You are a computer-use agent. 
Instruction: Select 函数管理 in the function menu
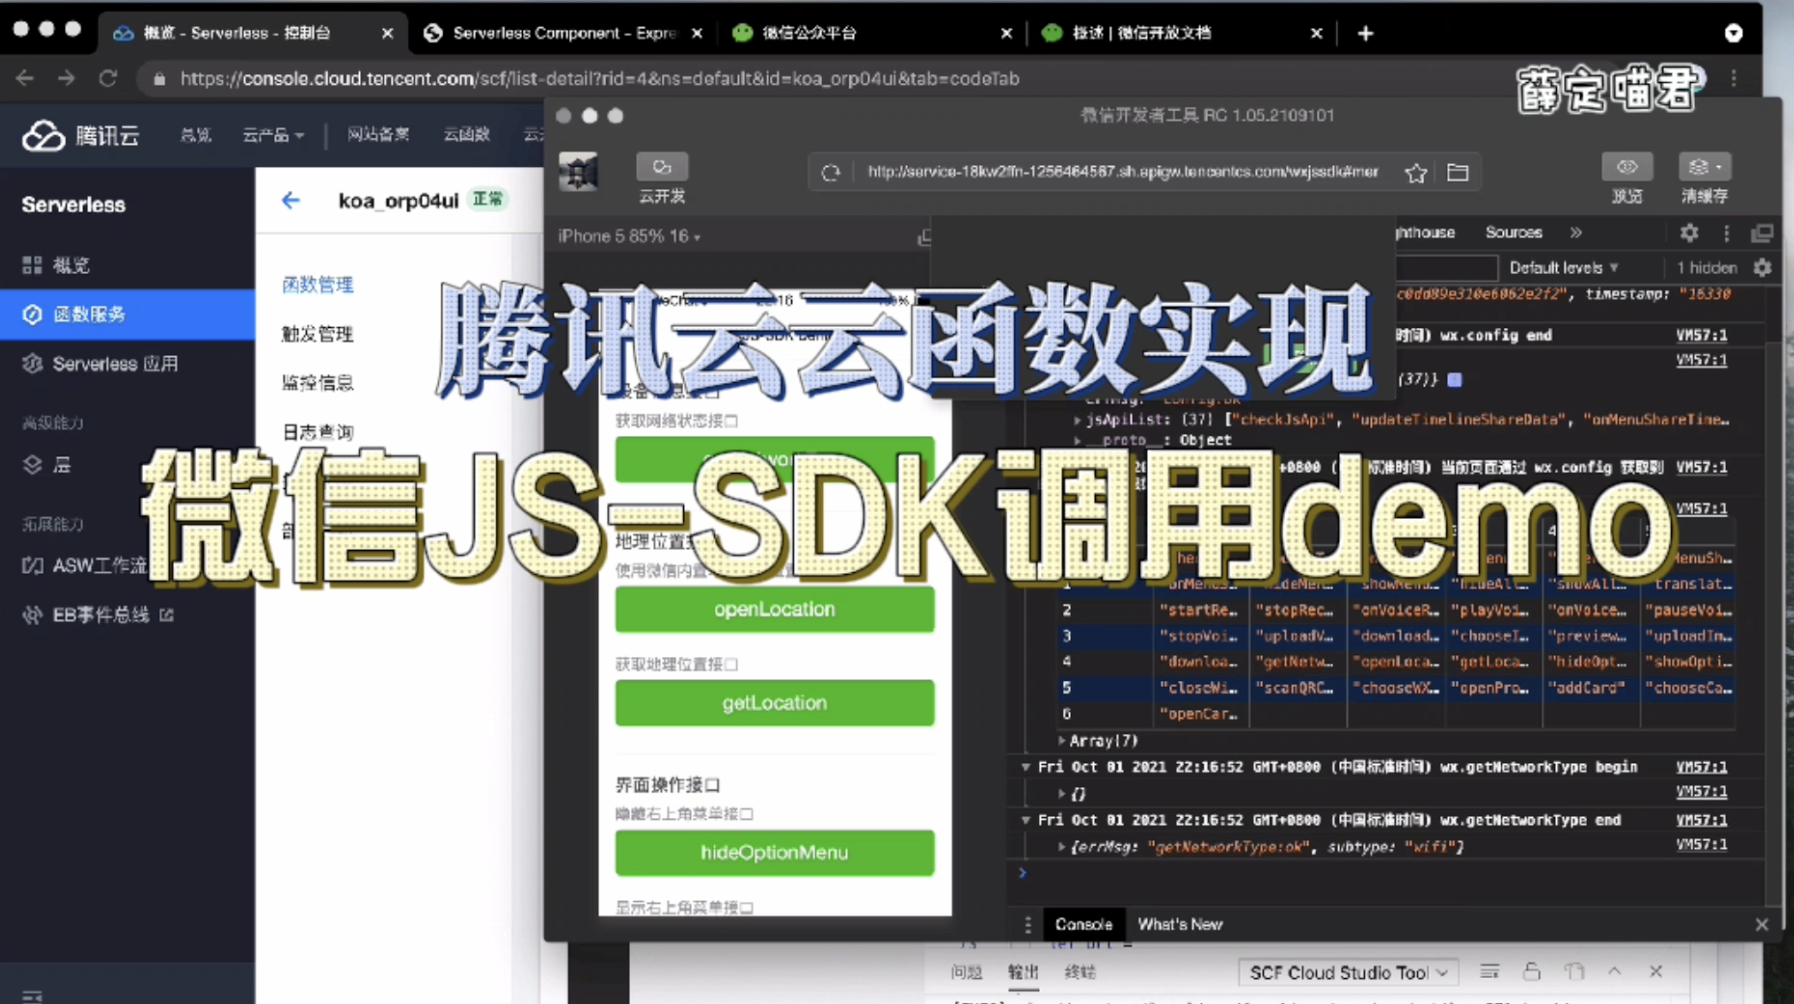coord(318,285)
